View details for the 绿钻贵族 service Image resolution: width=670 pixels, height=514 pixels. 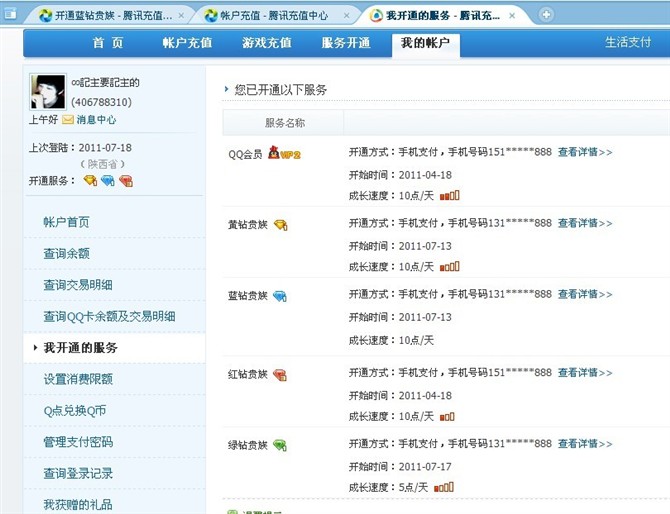click(585, 444)
